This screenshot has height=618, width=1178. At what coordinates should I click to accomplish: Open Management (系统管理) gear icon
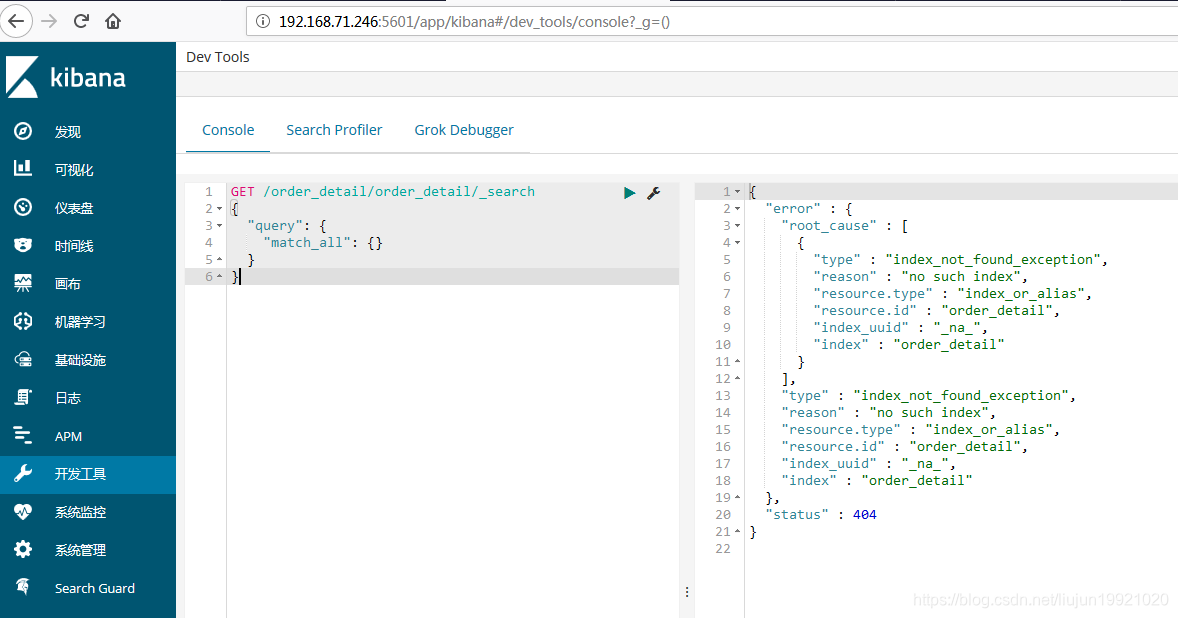pyautogui.click(x=23, y=550)
